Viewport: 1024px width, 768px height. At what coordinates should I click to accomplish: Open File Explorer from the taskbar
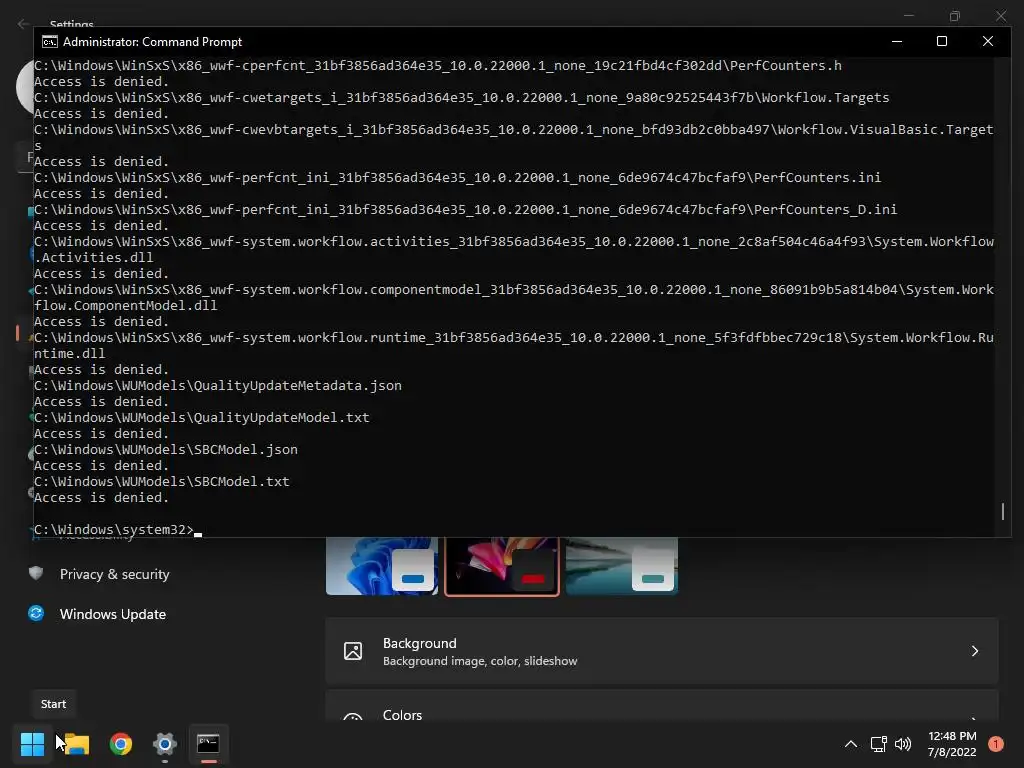tap(76, 743)
